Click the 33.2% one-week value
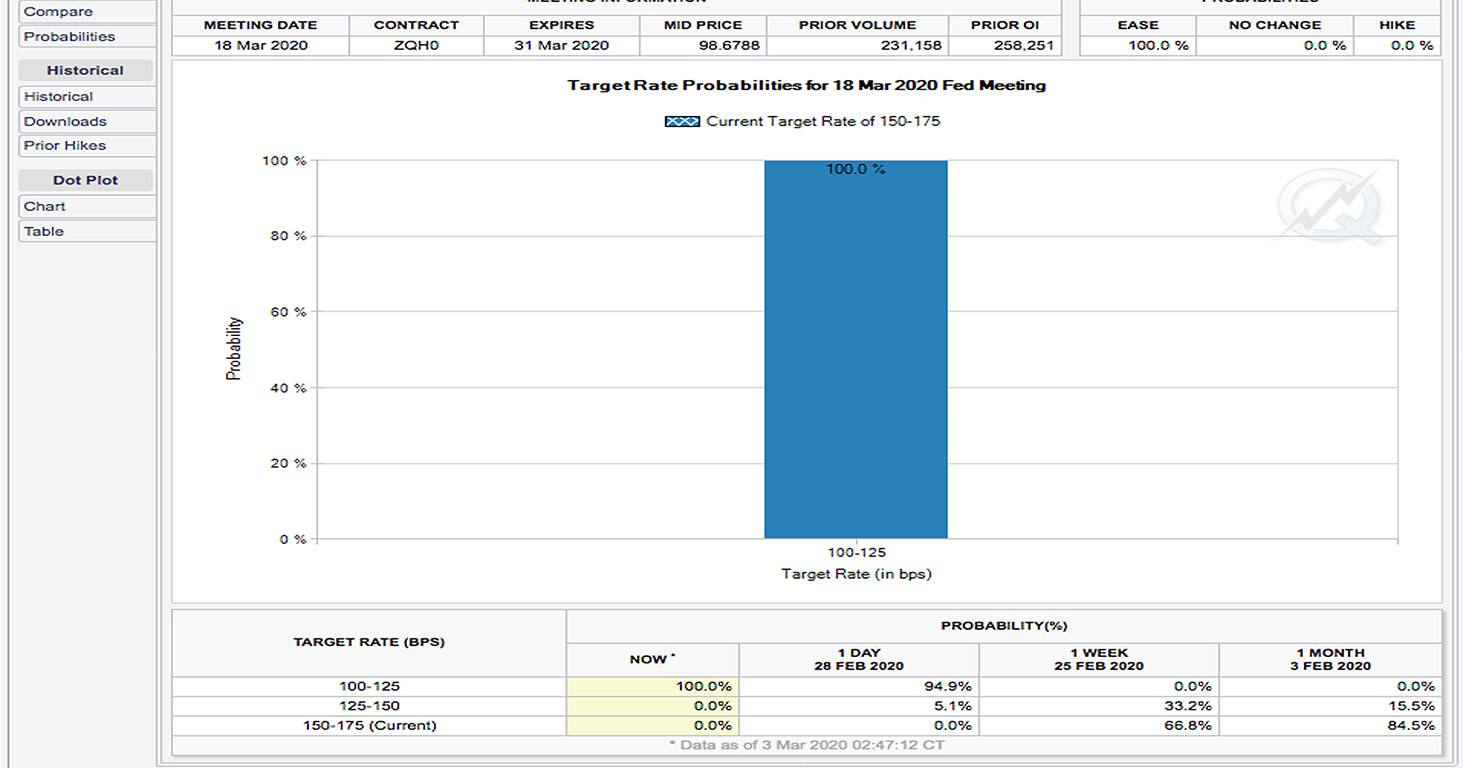 (1189, 706)
